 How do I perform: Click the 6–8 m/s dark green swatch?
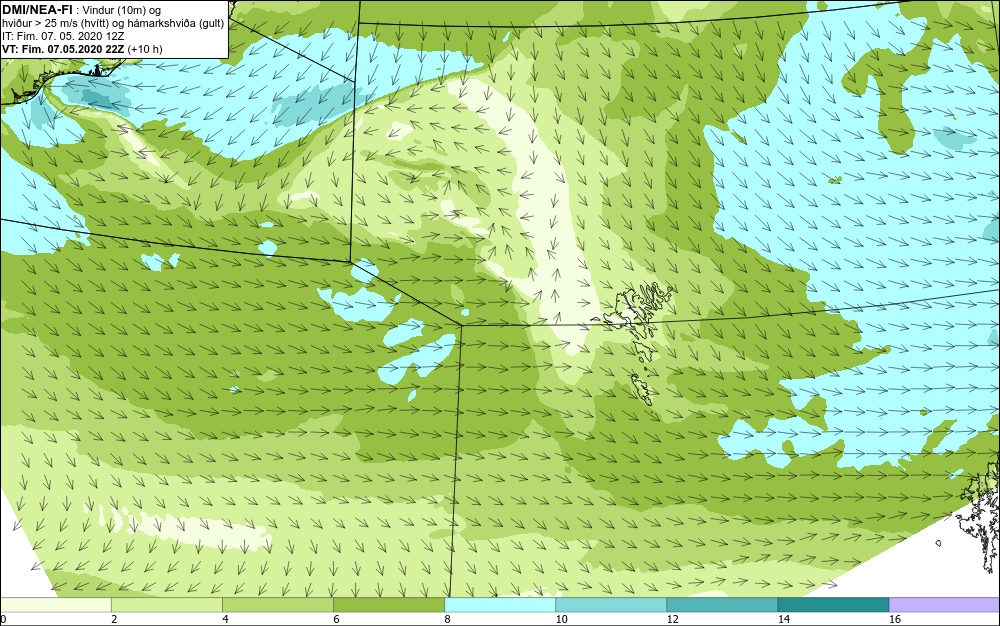388,605
